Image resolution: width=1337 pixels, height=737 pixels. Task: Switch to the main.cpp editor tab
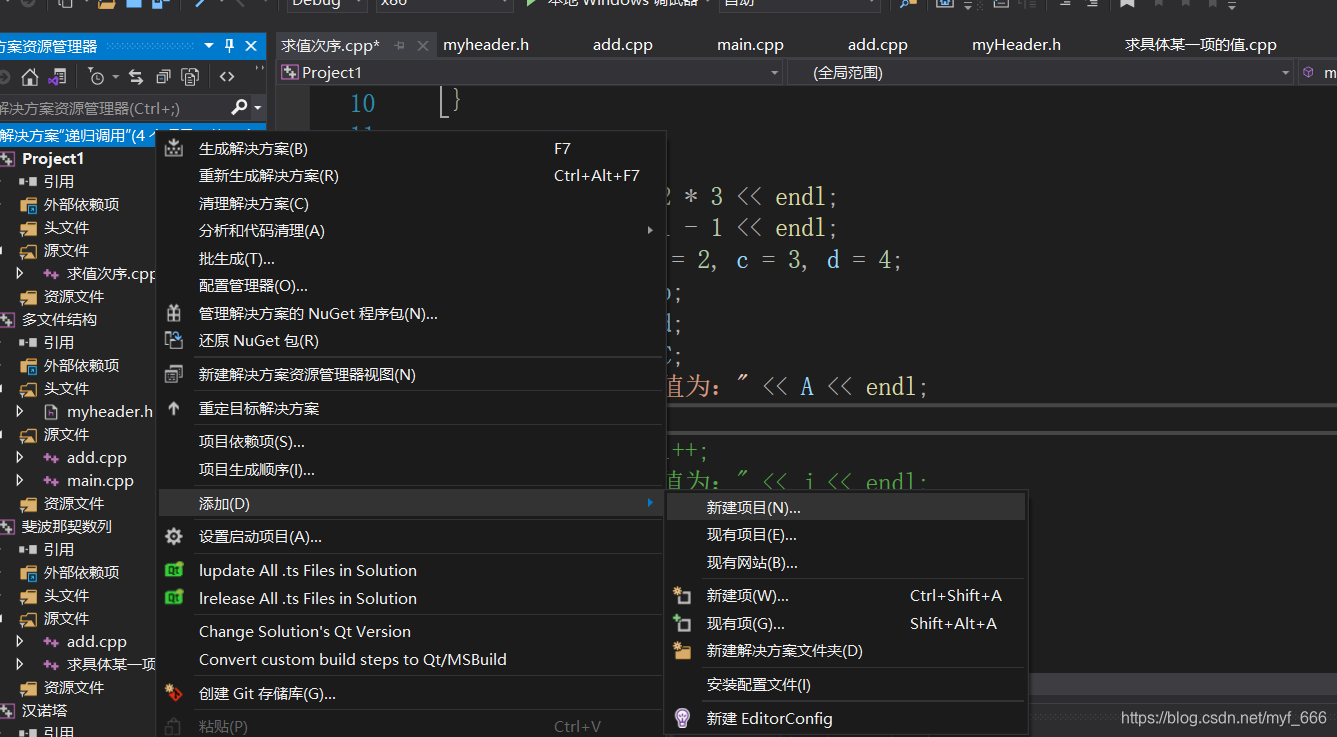[750, 45]
